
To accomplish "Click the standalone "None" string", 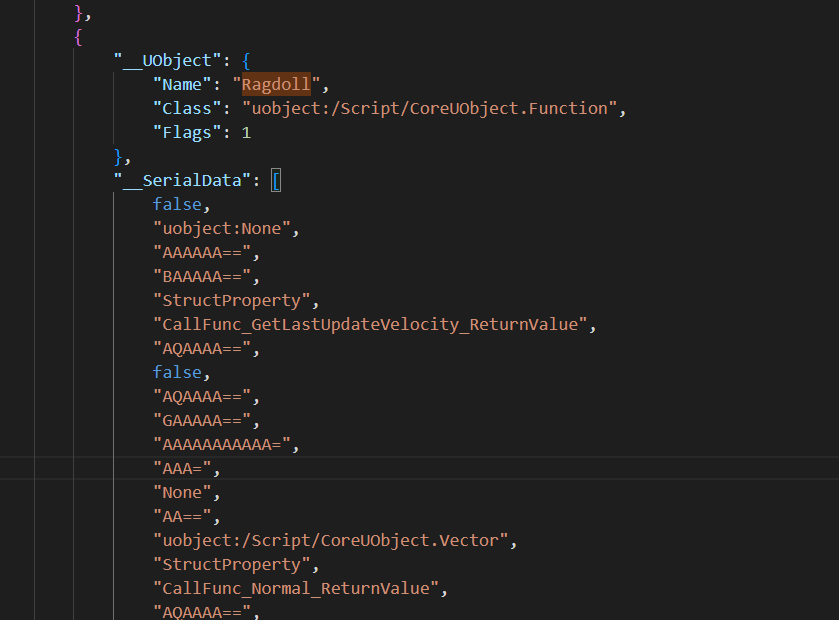I will click(183, 492).
